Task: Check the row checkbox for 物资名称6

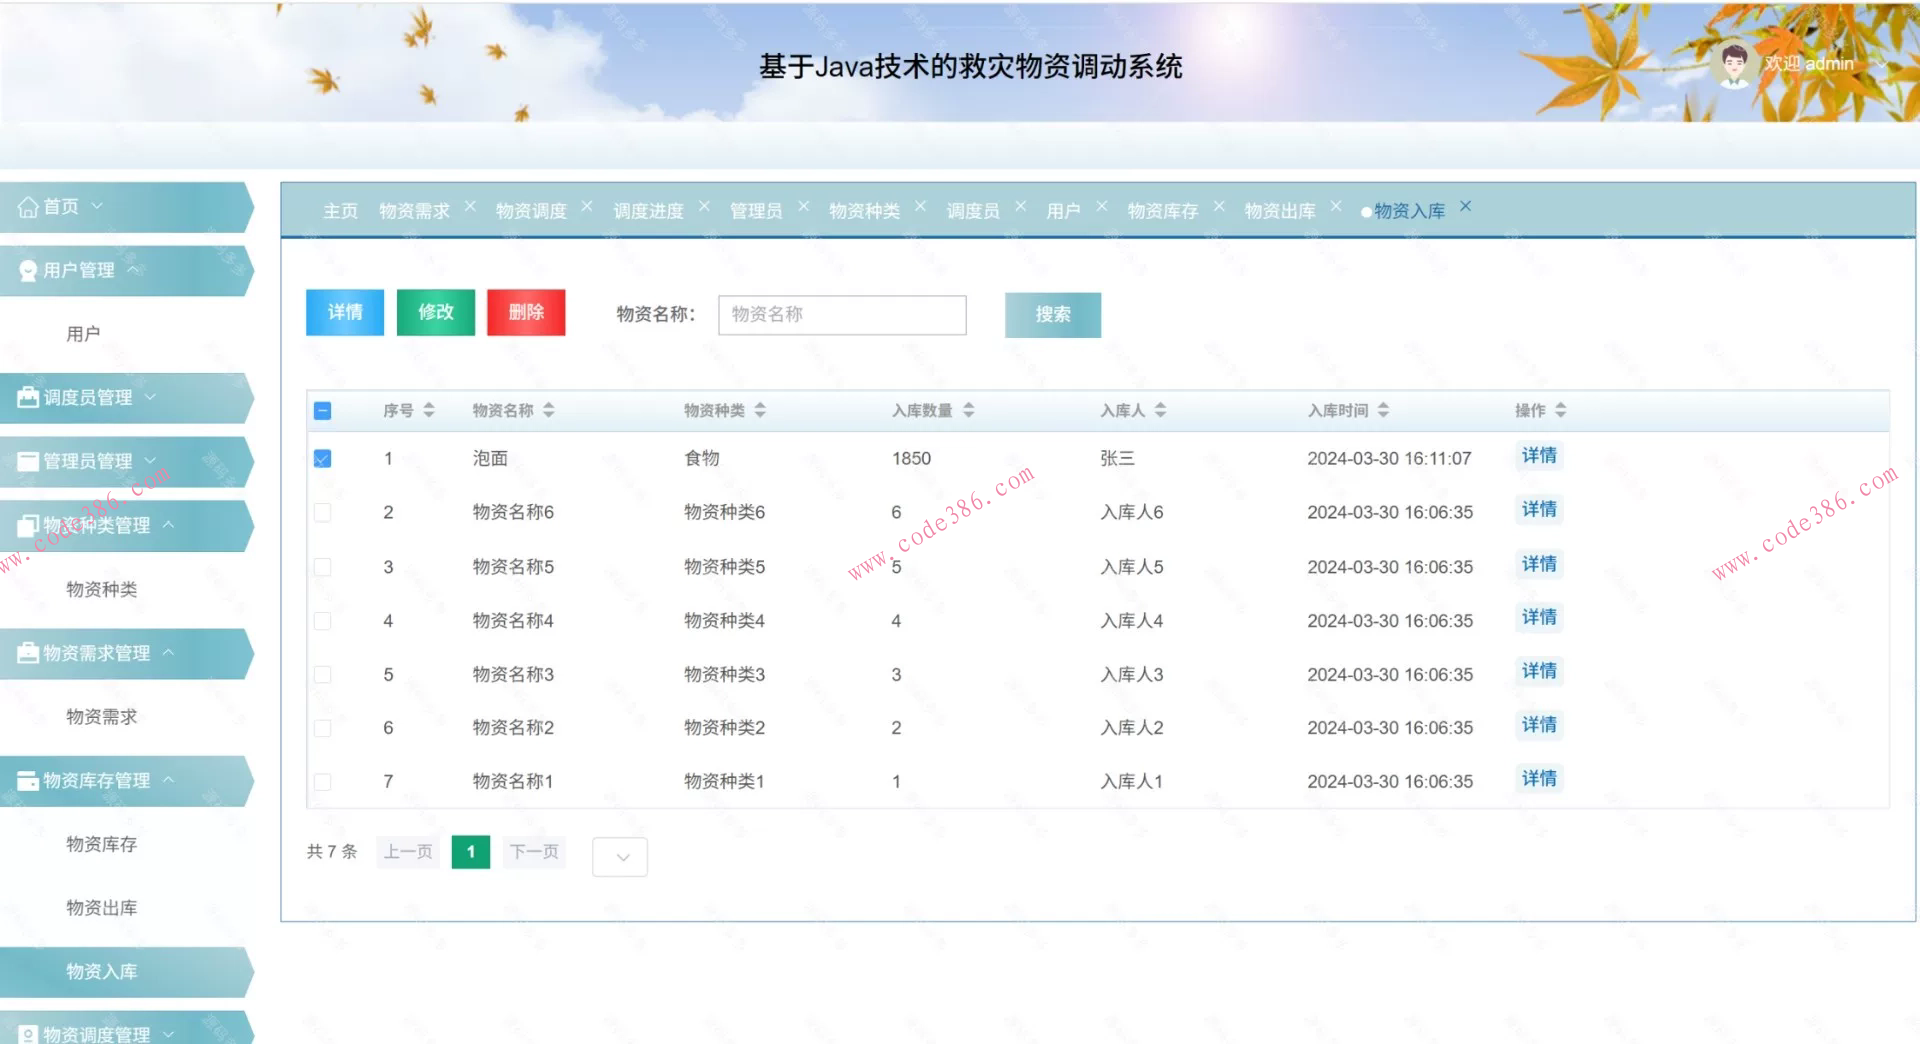Action: tap(322, 512)
